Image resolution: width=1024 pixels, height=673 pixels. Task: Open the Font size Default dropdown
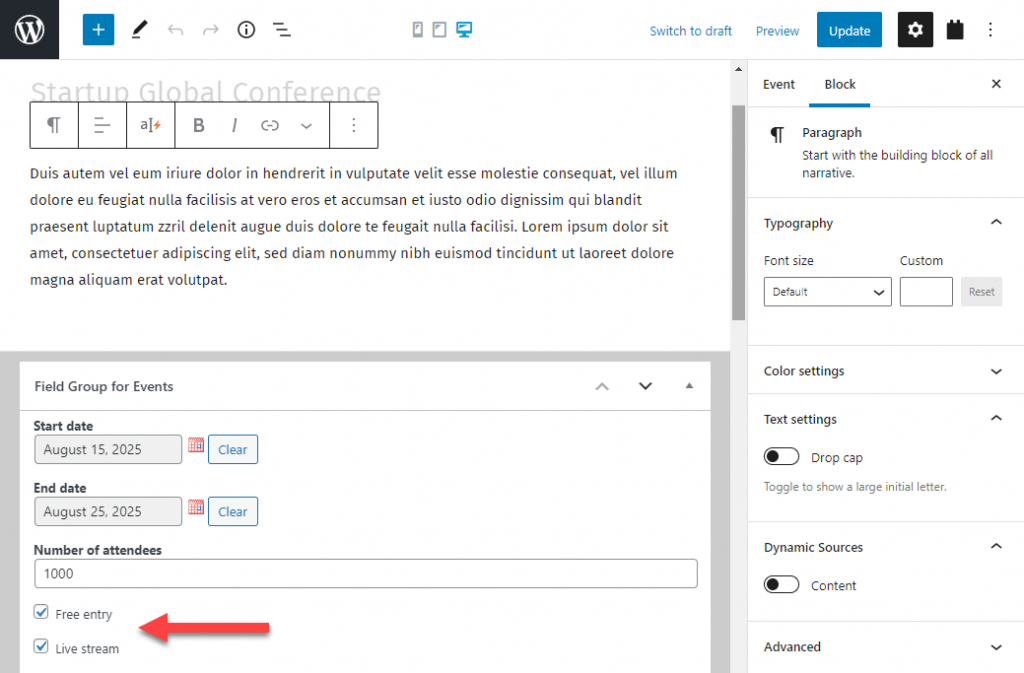click(827, 291)
